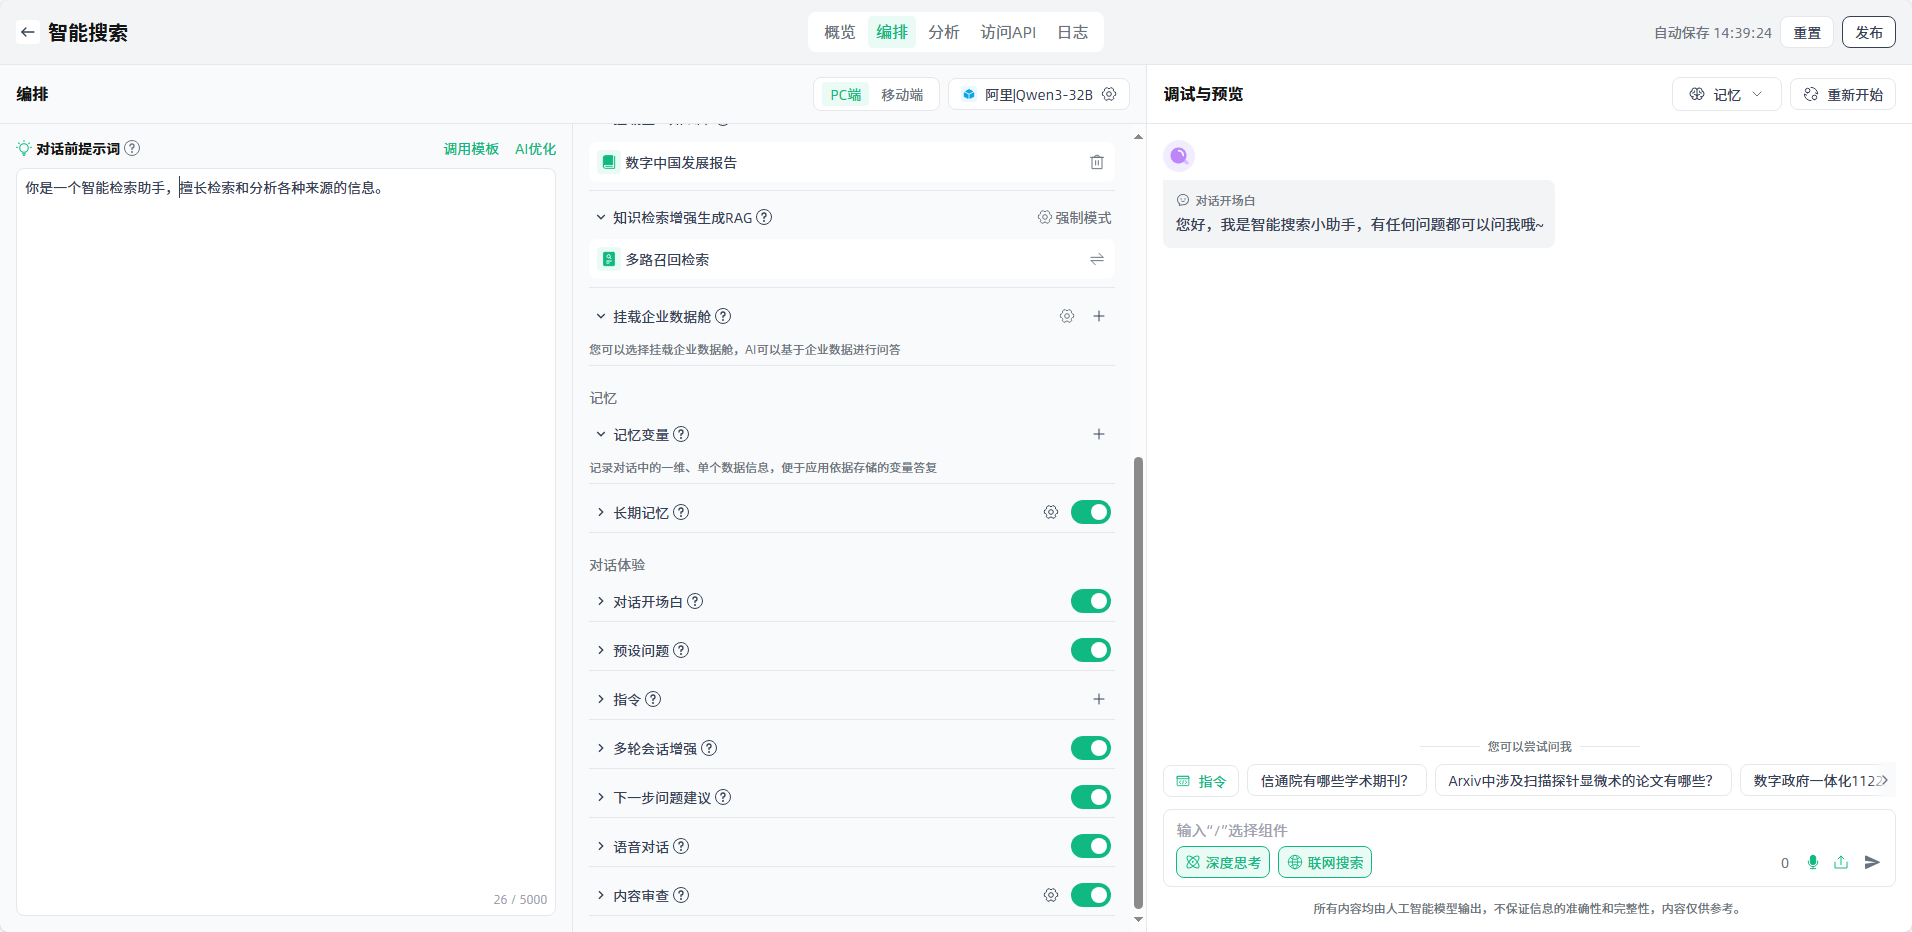
Task: Click the microphone icon in chat input
Action: point(1812,862)
